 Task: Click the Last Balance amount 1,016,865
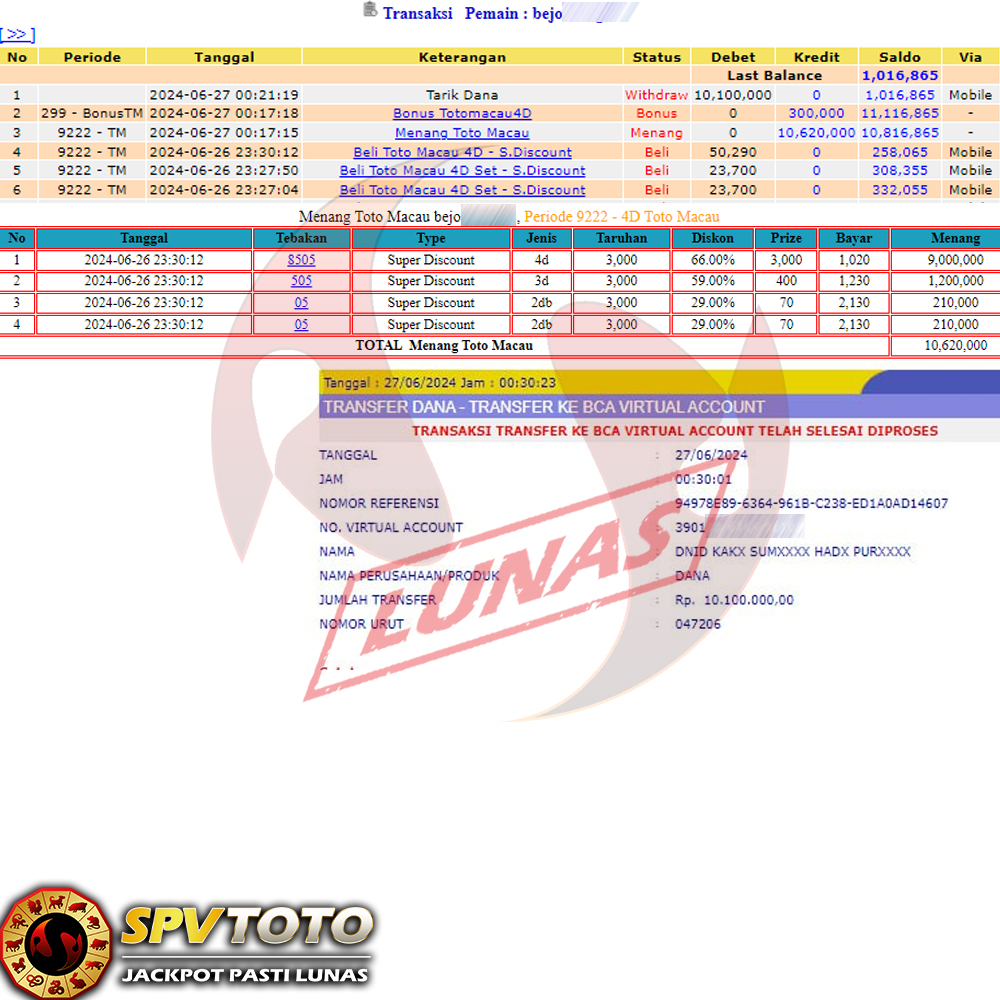(x=900, y=76)
